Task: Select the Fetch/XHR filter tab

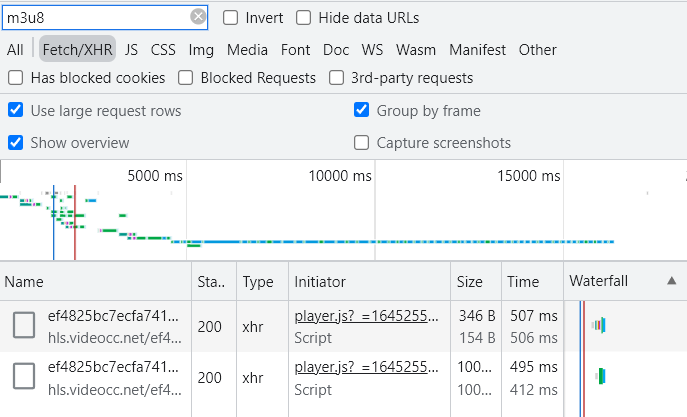Action: tap(78, 49)
